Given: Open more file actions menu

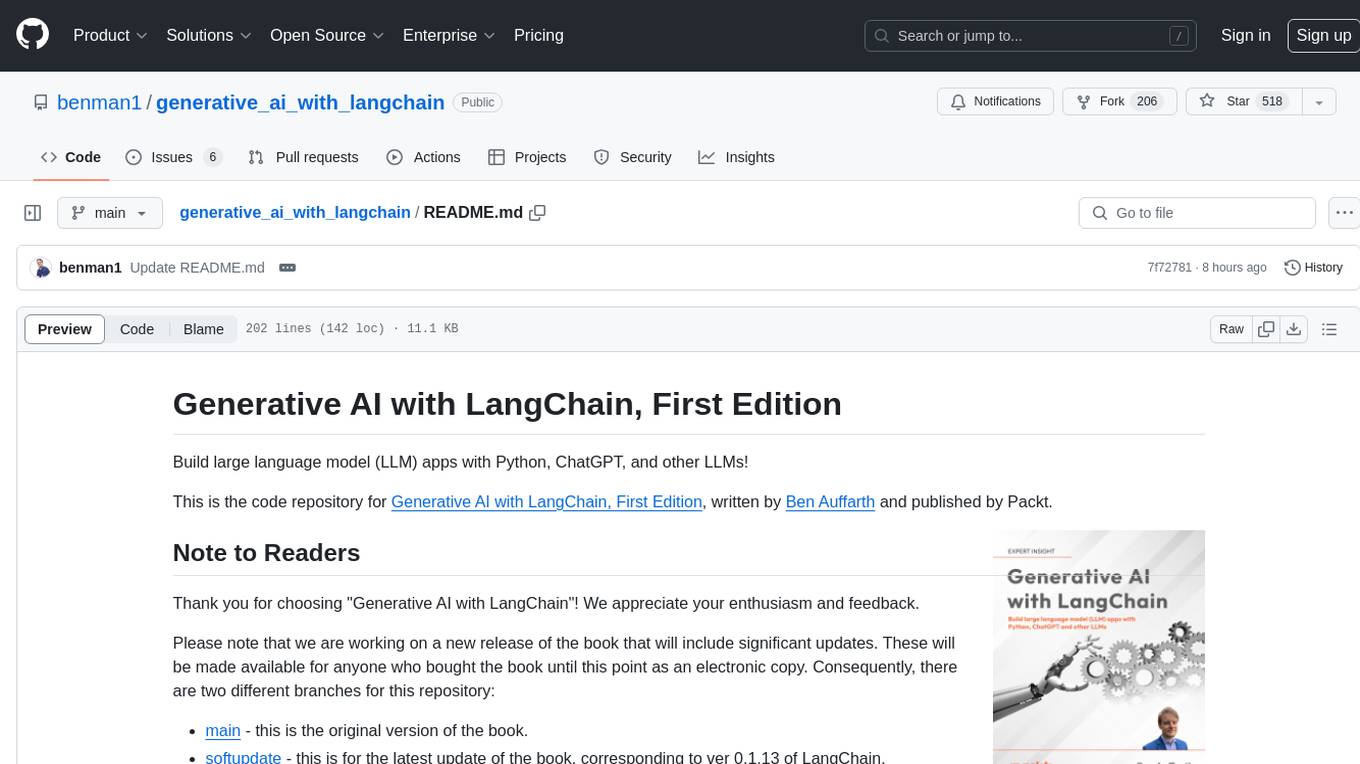Looking at the screenshot, I should pyautogui.click(x=1345, y=213).
